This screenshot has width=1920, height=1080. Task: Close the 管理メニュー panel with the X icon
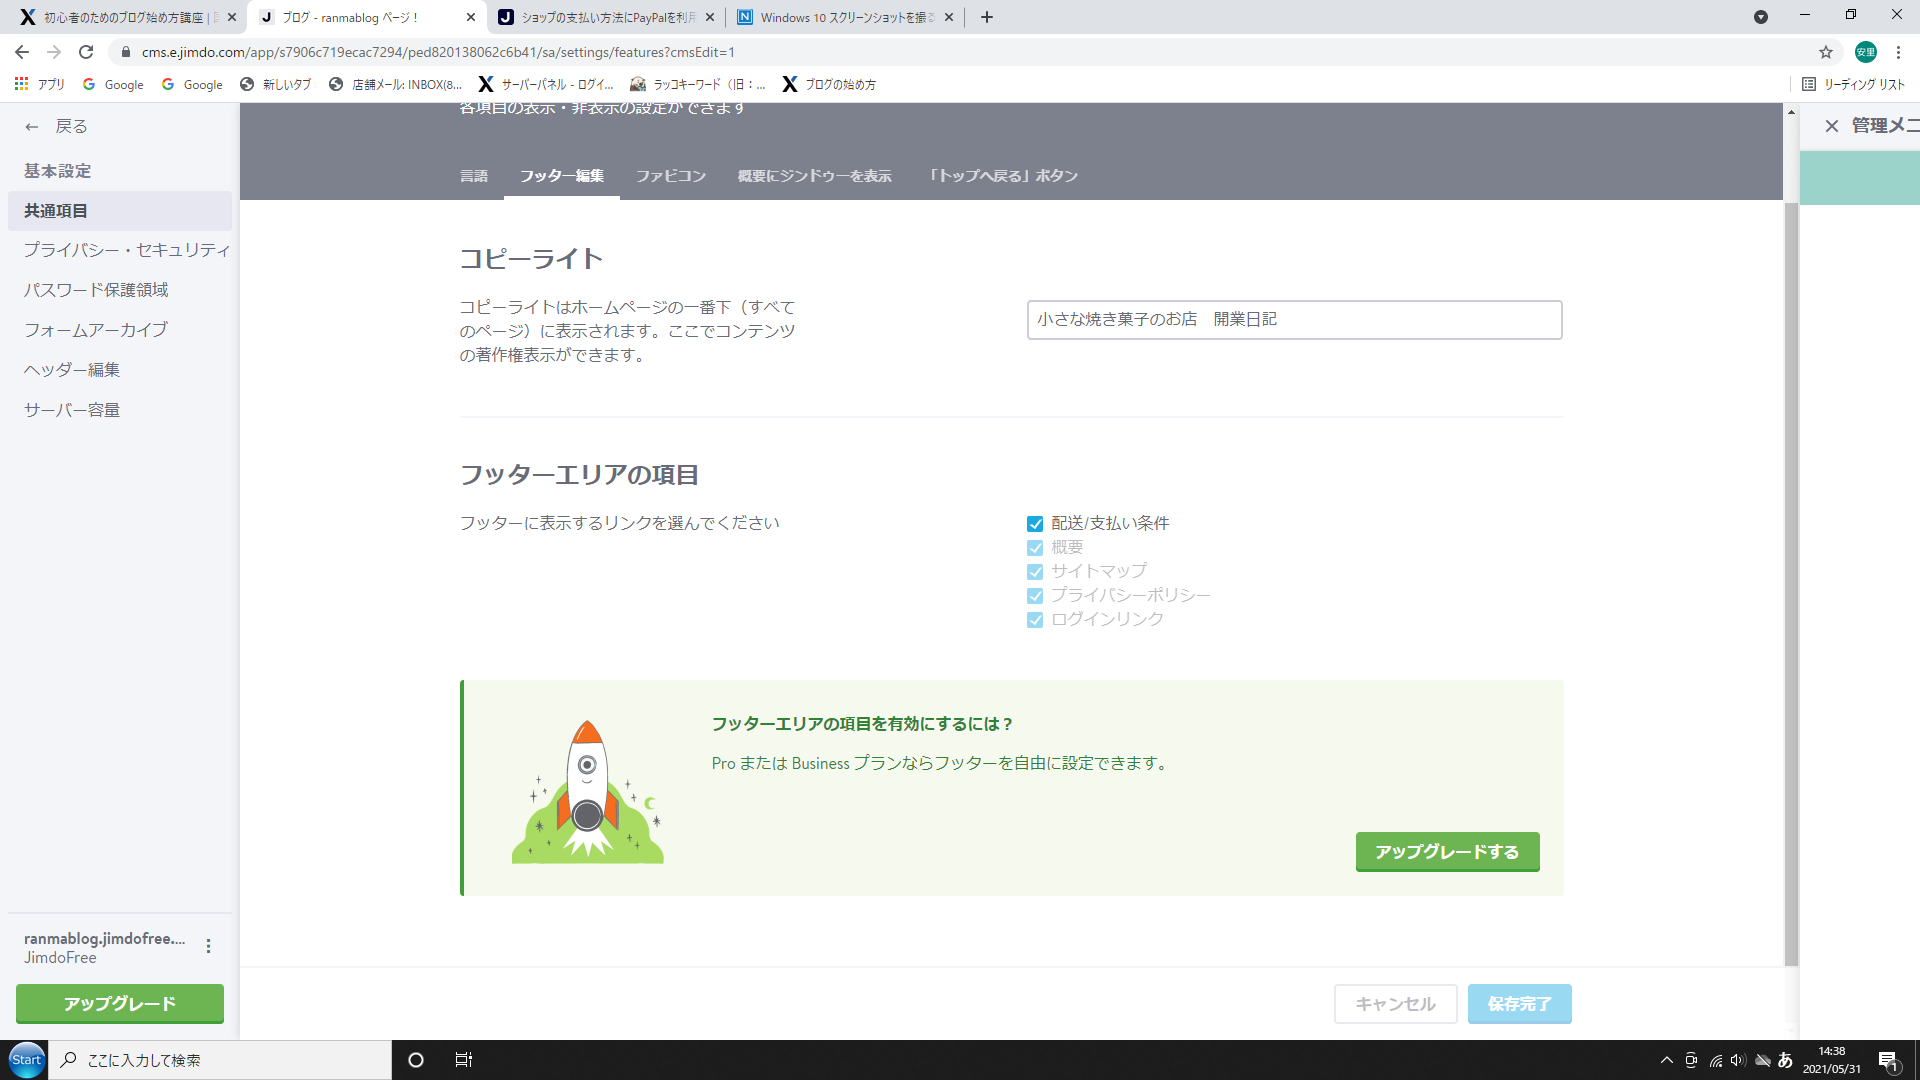1831,126
